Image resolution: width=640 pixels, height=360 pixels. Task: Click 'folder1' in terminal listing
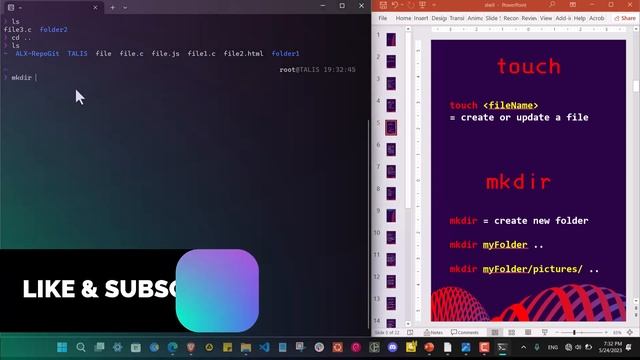pos(285,53)
